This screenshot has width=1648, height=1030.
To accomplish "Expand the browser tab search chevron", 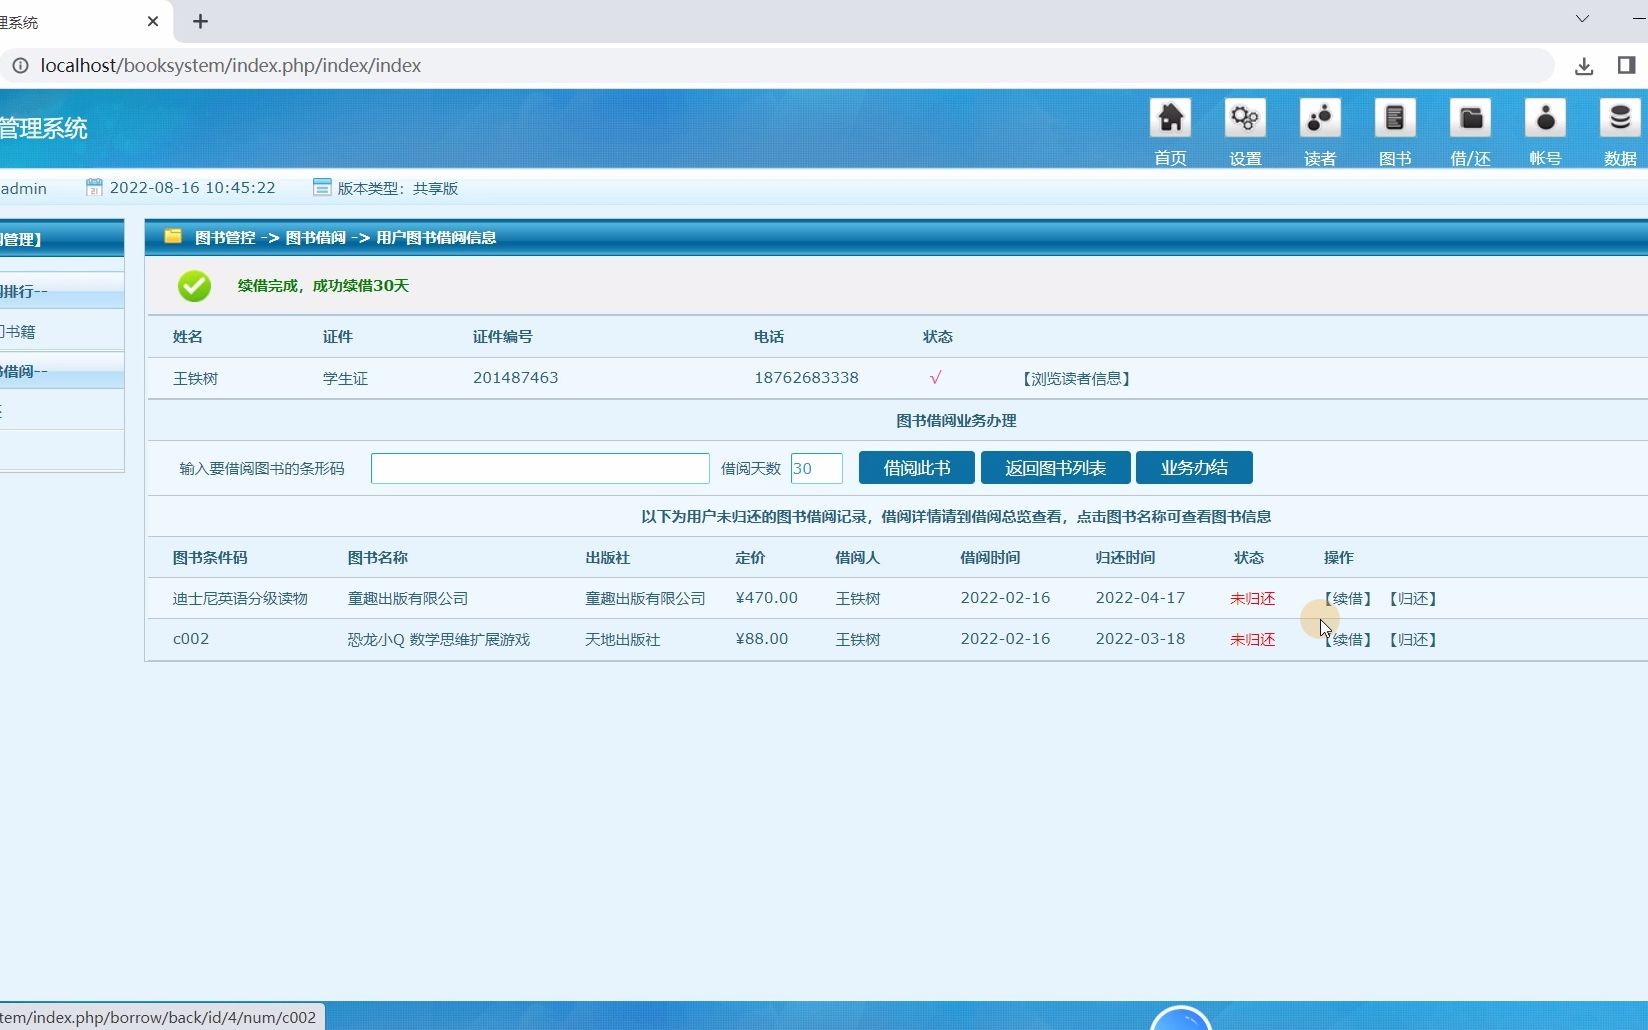I will (1582, 18).
